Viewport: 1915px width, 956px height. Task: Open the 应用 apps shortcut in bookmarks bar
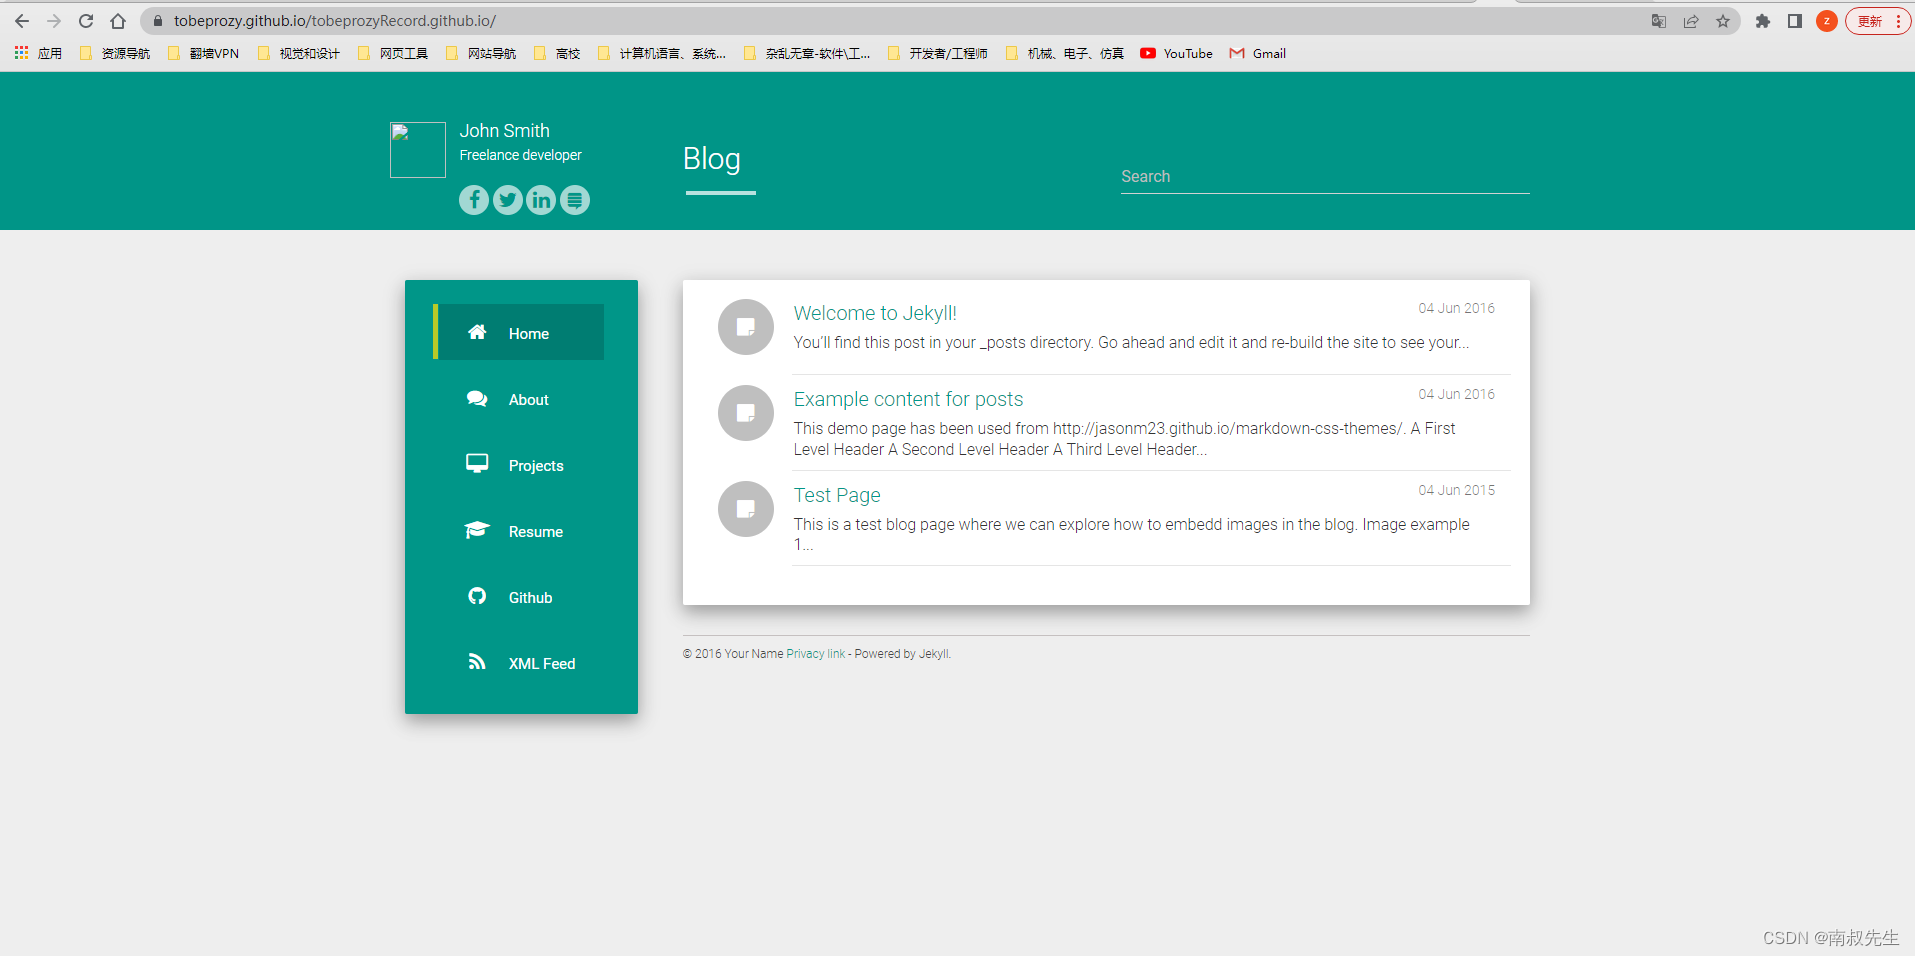click(38, 54)
